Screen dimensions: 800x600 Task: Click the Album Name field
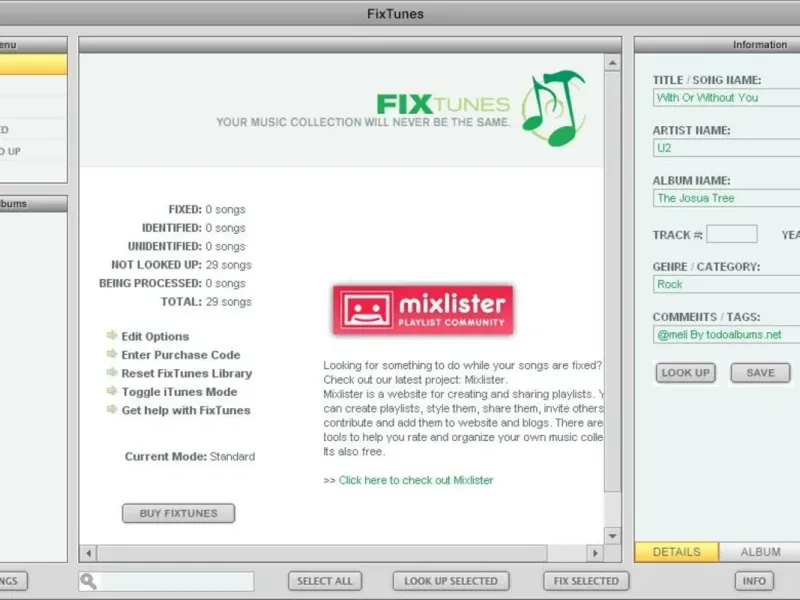[x=727, y=198]
